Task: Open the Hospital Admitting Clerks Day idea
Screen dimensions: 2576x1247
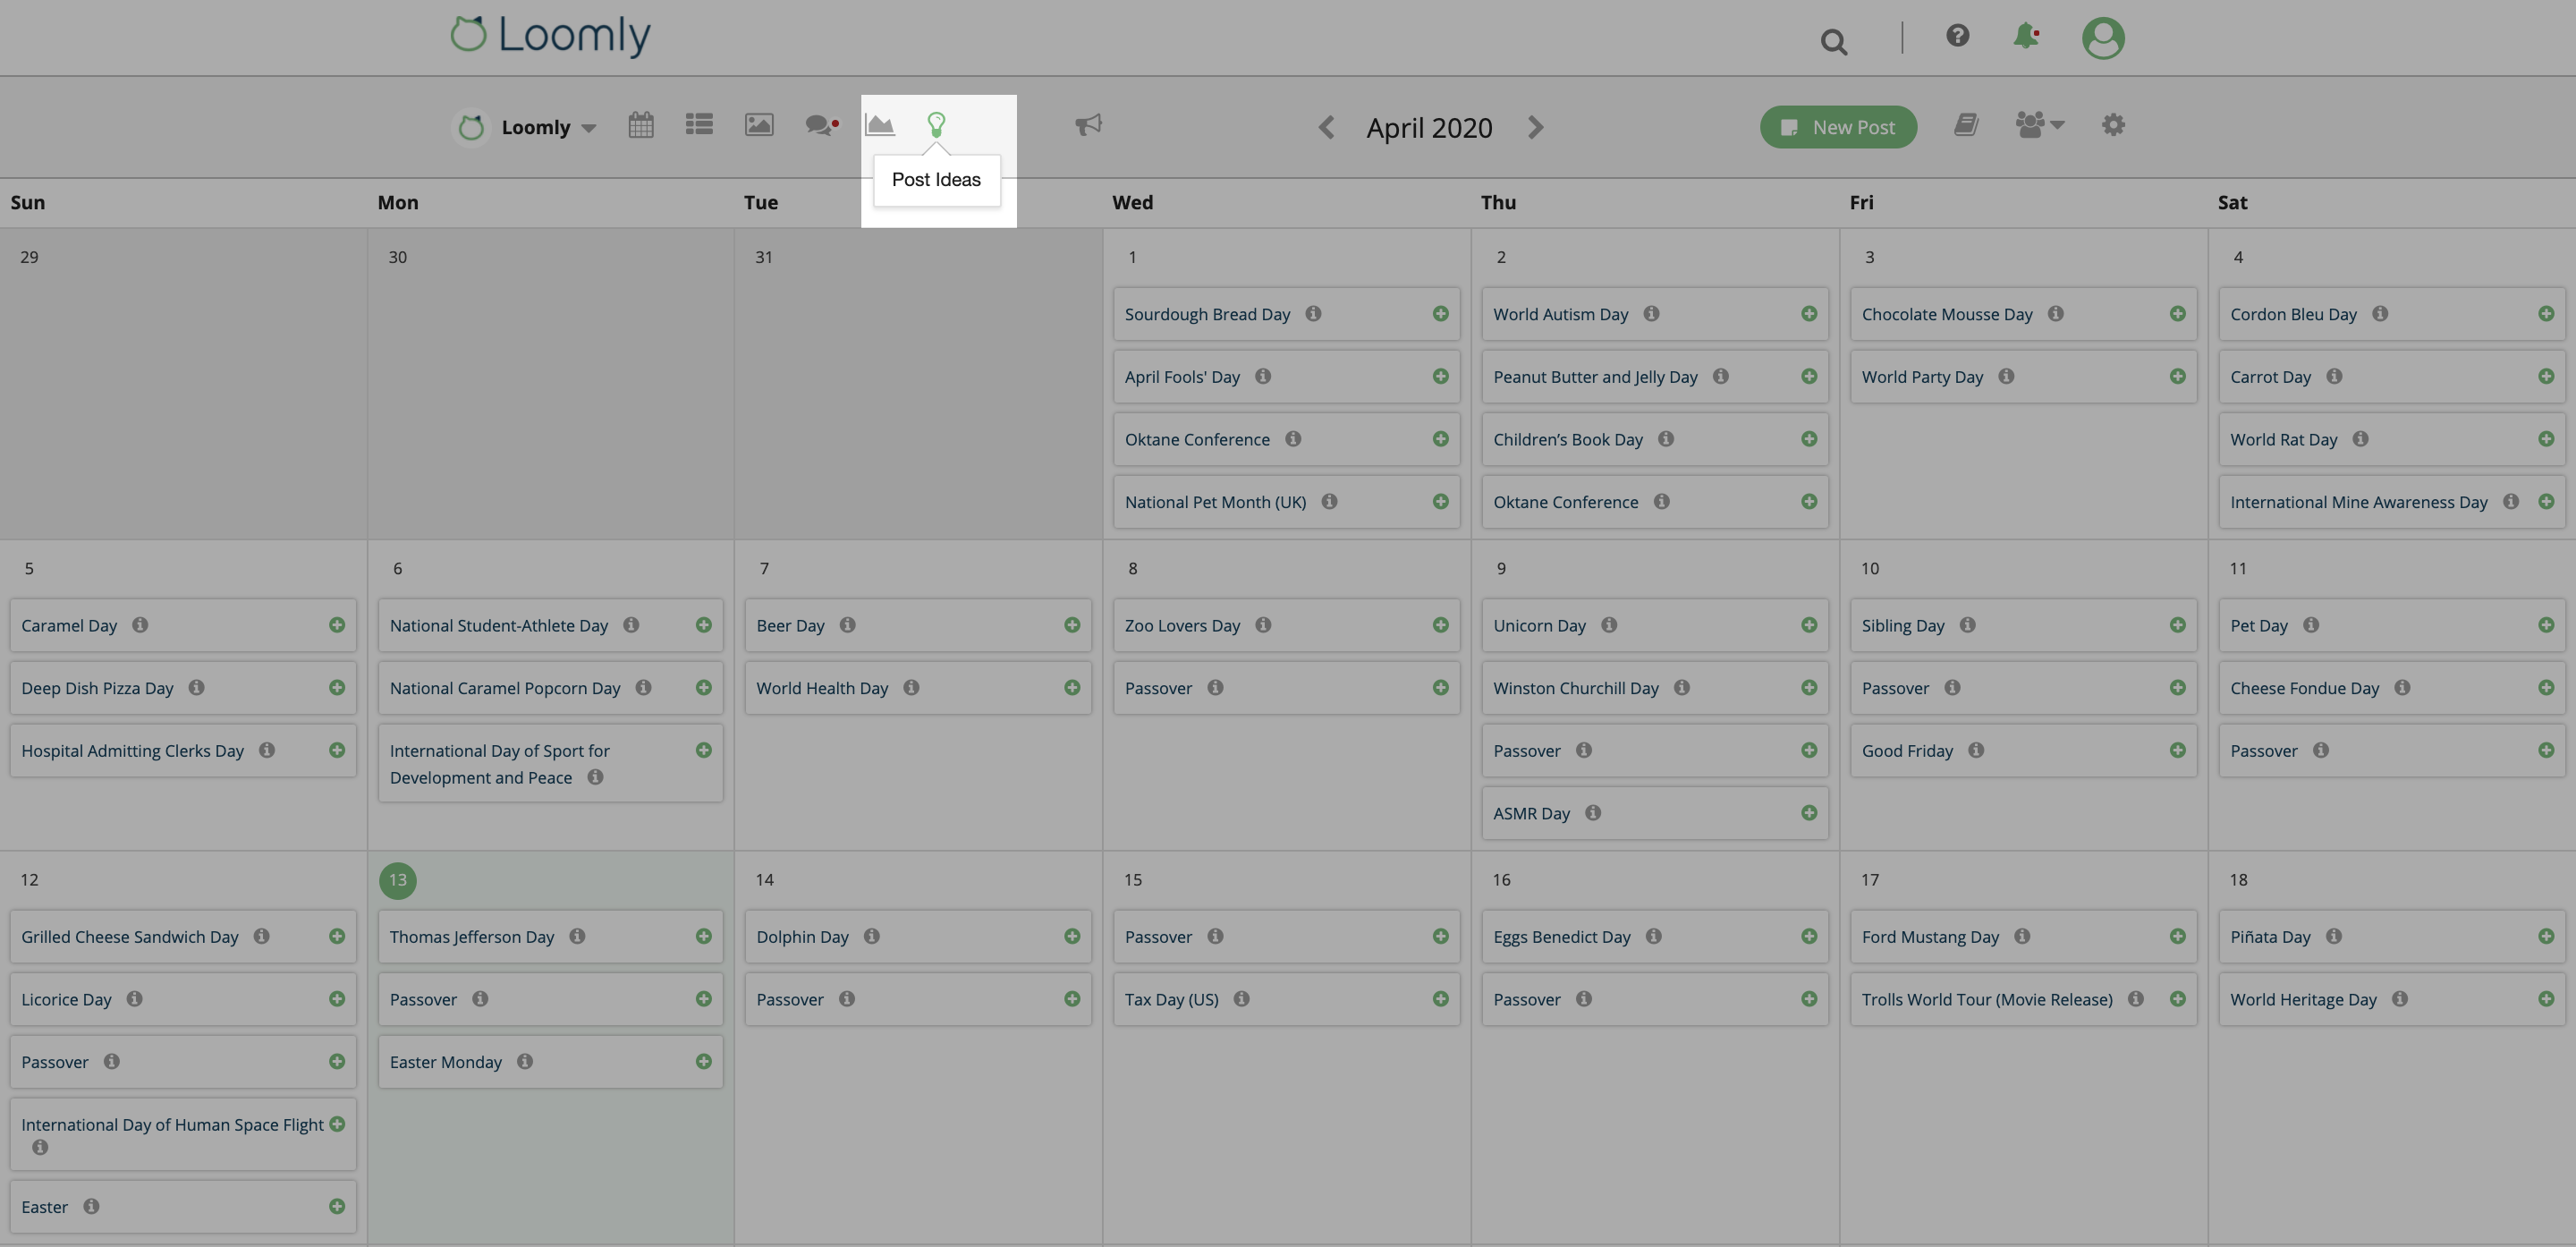Action: coord(183,751)
